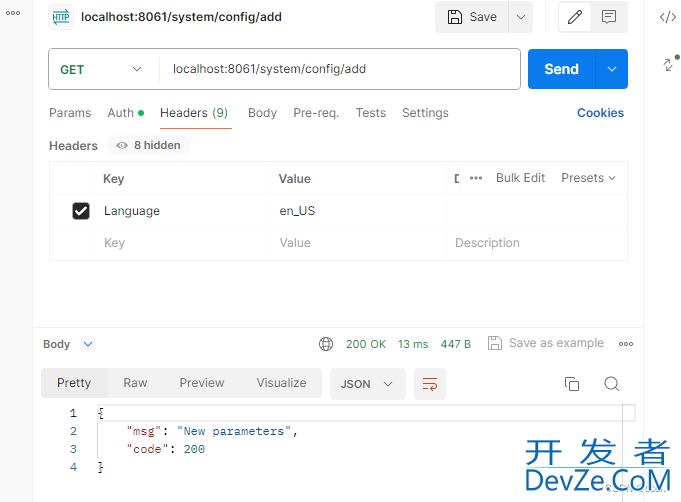Open the Cookies link
Viewport: 681px width, 502px height.
coord(600,113)
